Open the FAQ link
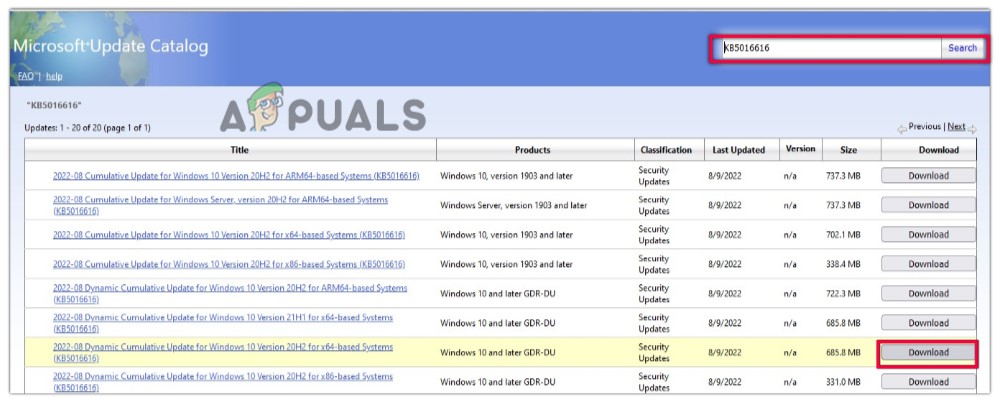The image size is (1000, 415). click(26, 76)
